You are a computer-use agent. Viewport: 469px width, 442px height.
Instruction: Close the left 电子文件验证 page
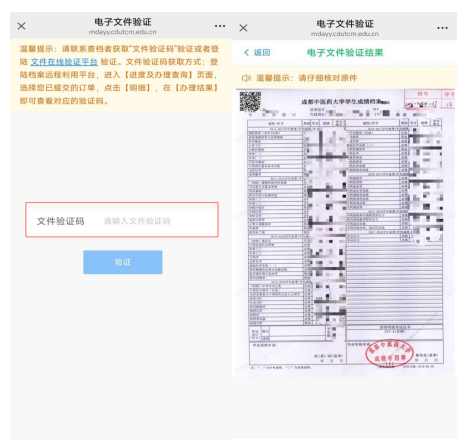(21, 26)
